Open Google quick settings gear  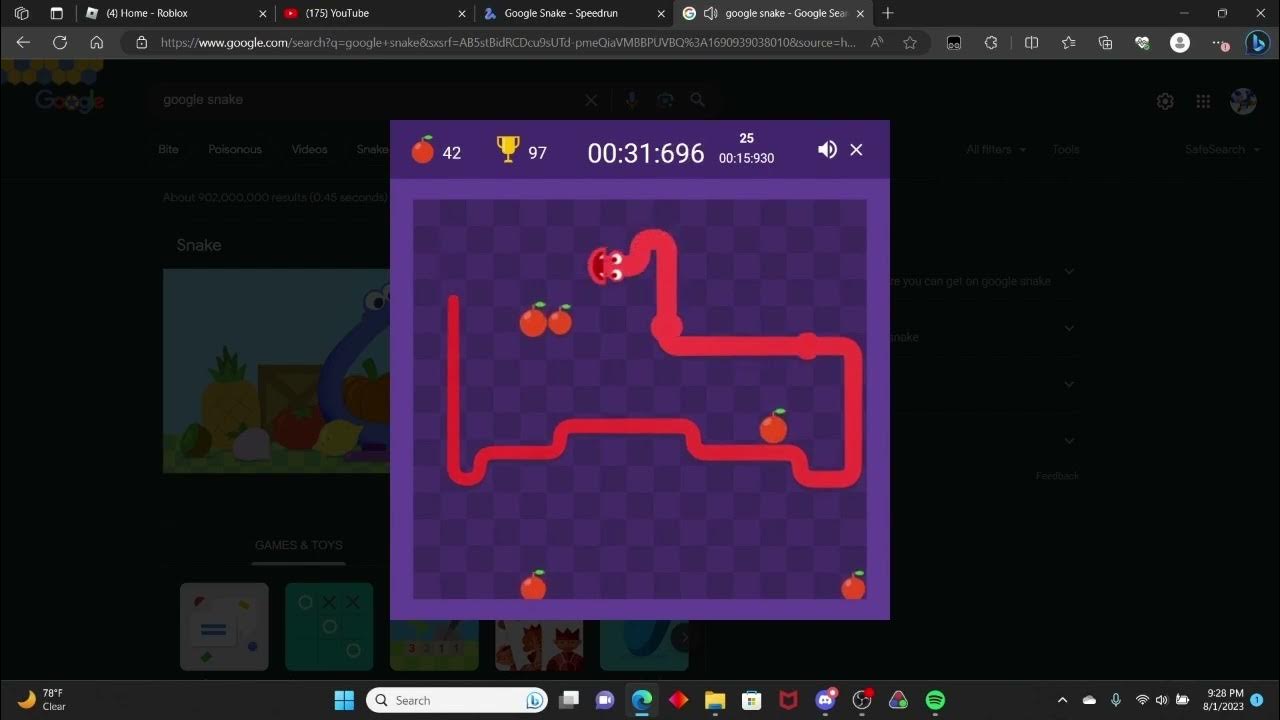tap(1165, 101)
